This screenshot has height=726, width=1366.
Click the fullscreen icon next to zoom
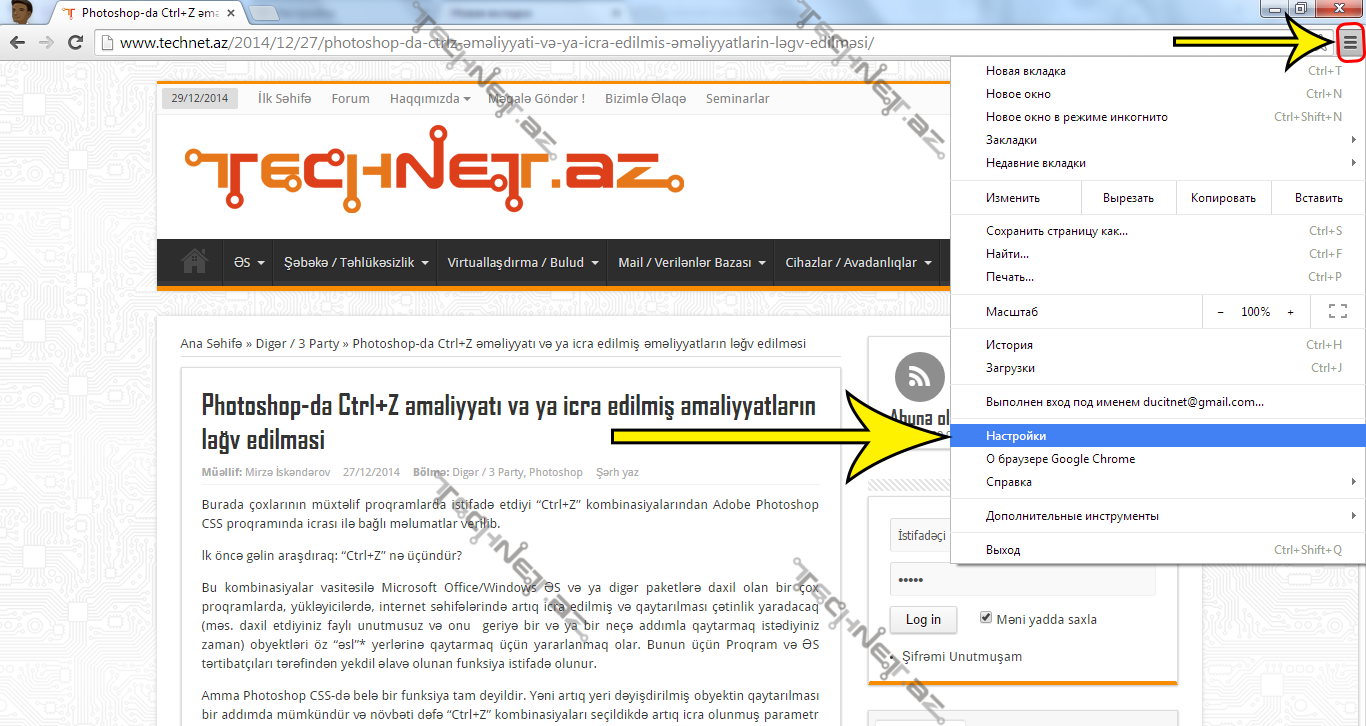pos(1337,312)
